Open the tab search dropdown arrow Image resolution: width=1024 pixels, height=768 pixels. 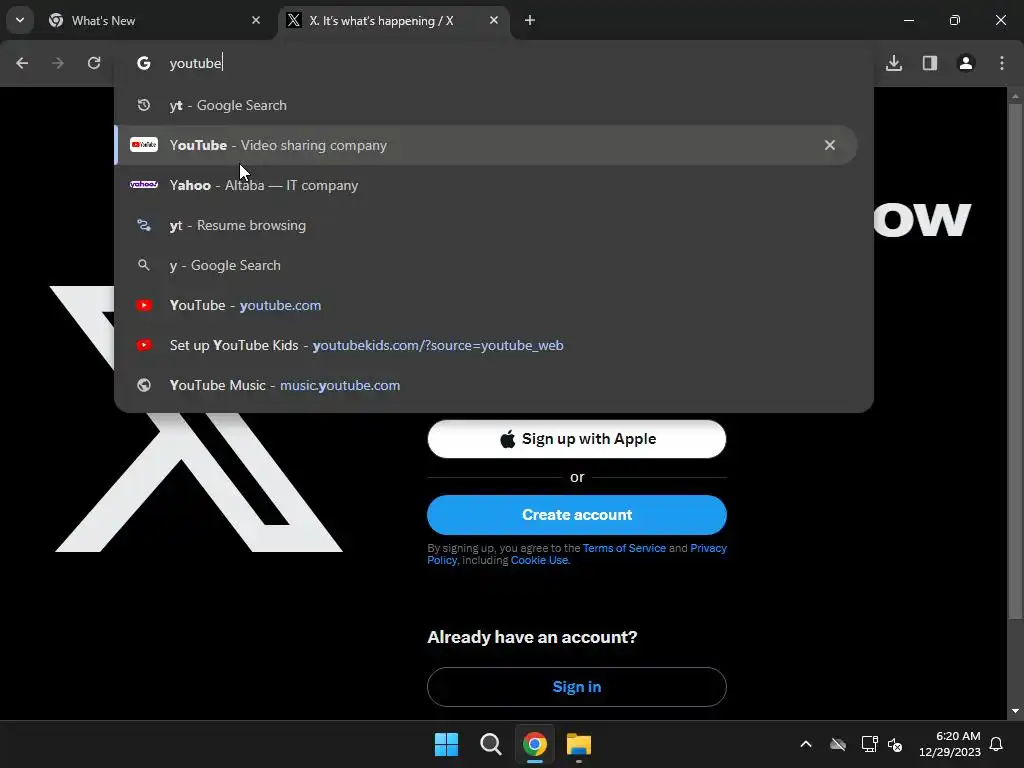(x=20, y=20)
